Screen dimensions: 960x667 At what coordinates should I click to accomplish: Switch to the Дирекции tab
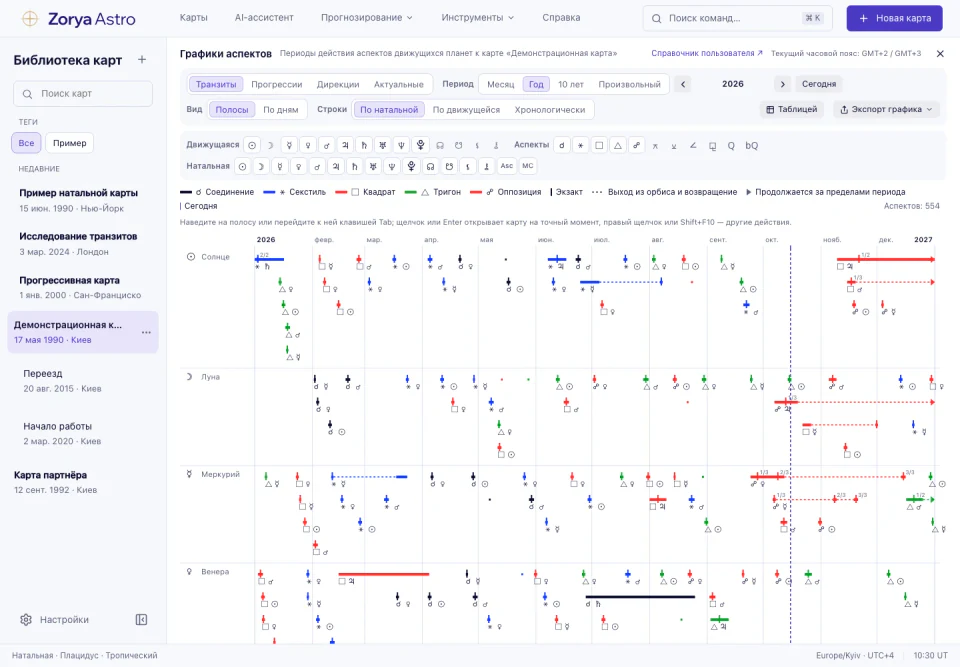[x=338, y=84]
